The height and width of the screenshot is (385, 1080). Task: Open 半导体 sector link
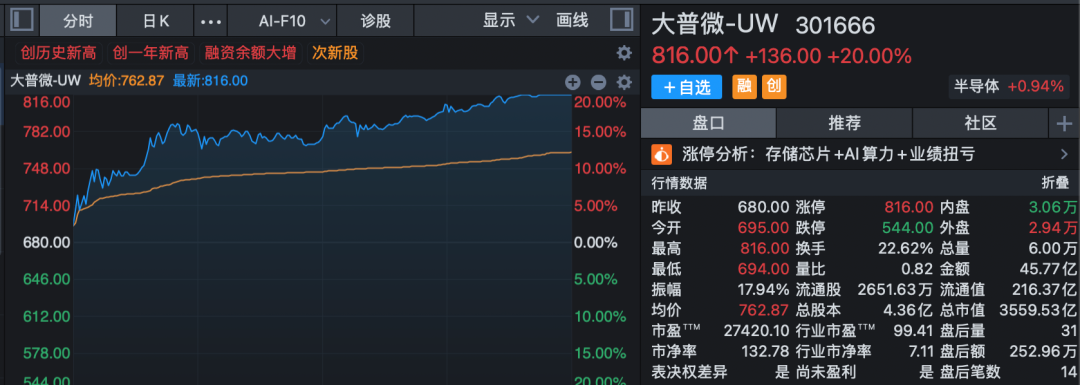coord(975,87)
